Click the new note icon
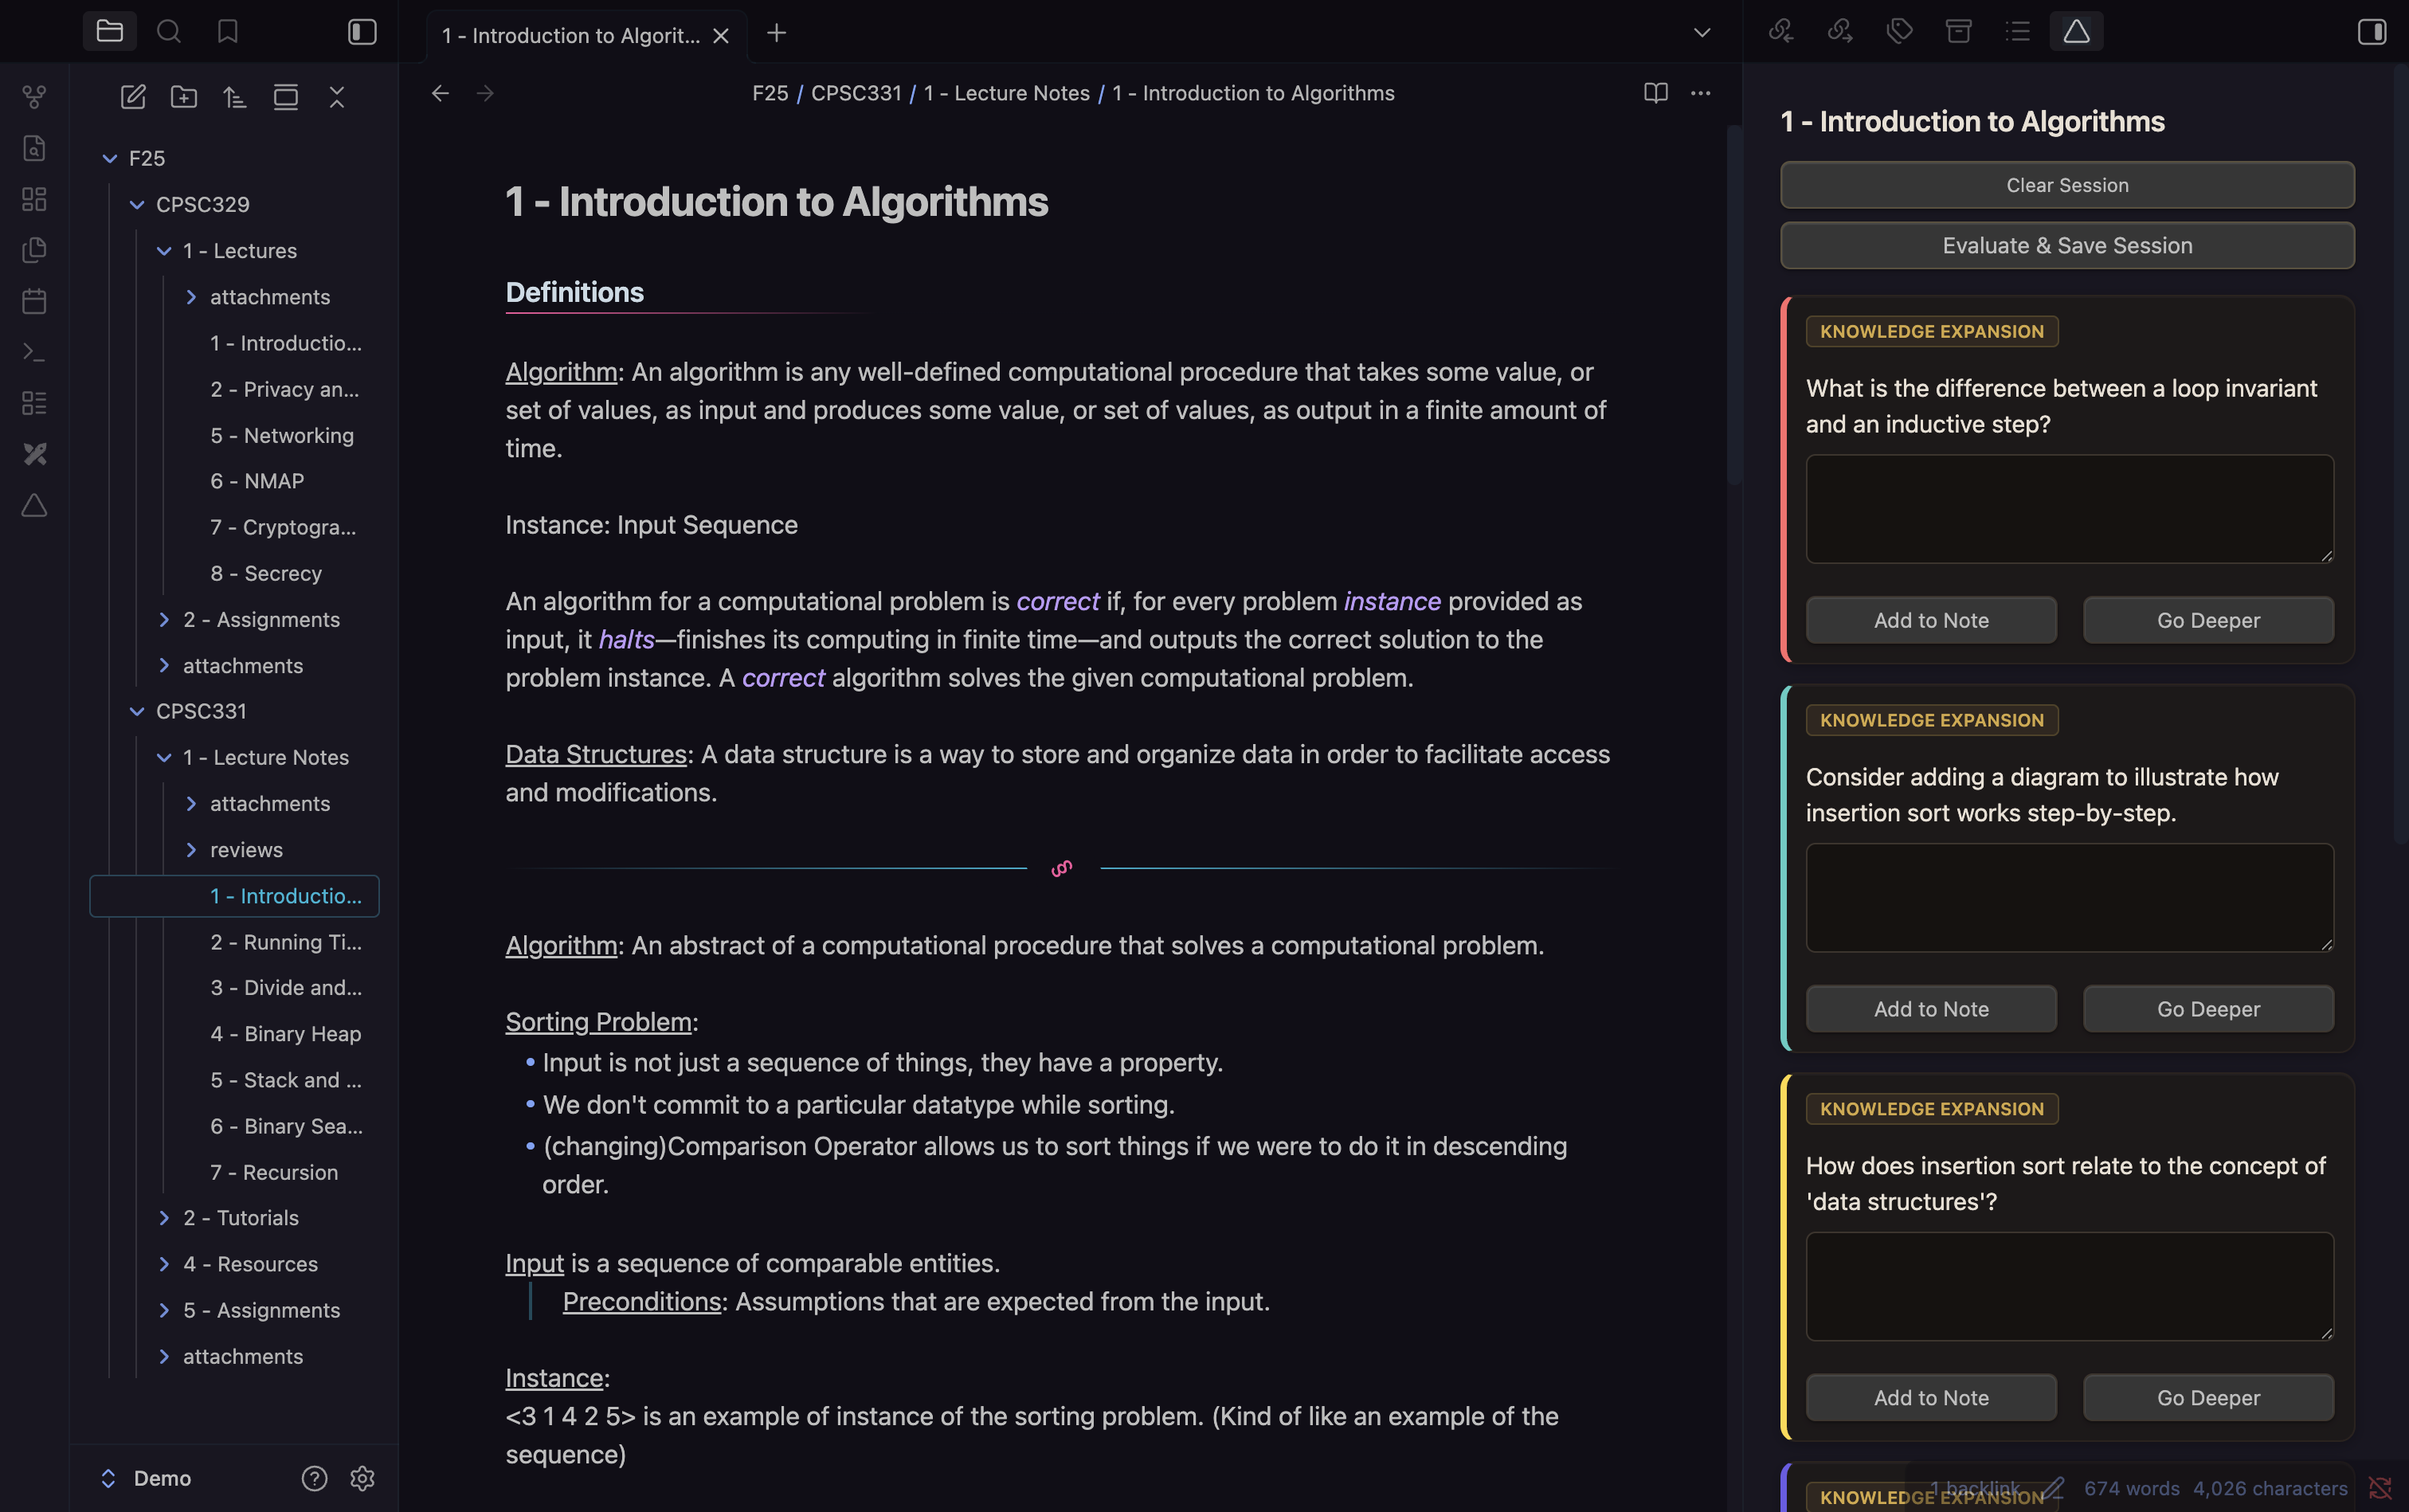Screen dimensions: 2409x1512 133,97
